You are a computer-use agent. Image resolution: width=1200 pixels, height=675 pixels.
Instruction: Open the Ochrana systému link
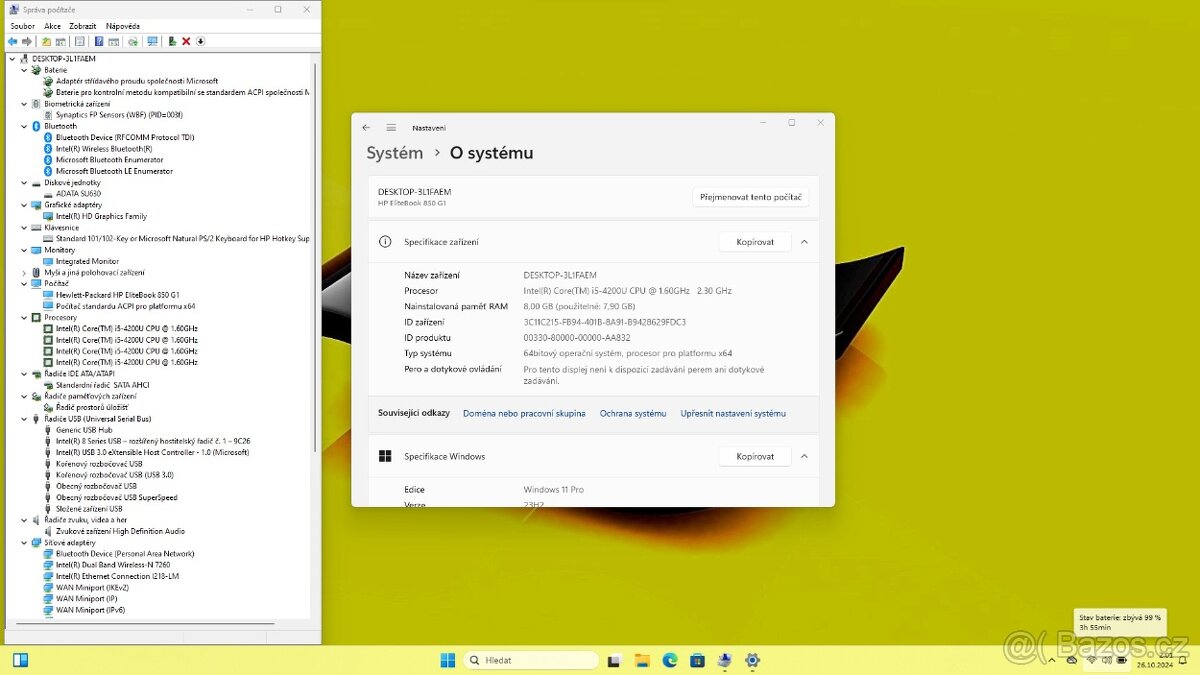[x=633, y=413]
